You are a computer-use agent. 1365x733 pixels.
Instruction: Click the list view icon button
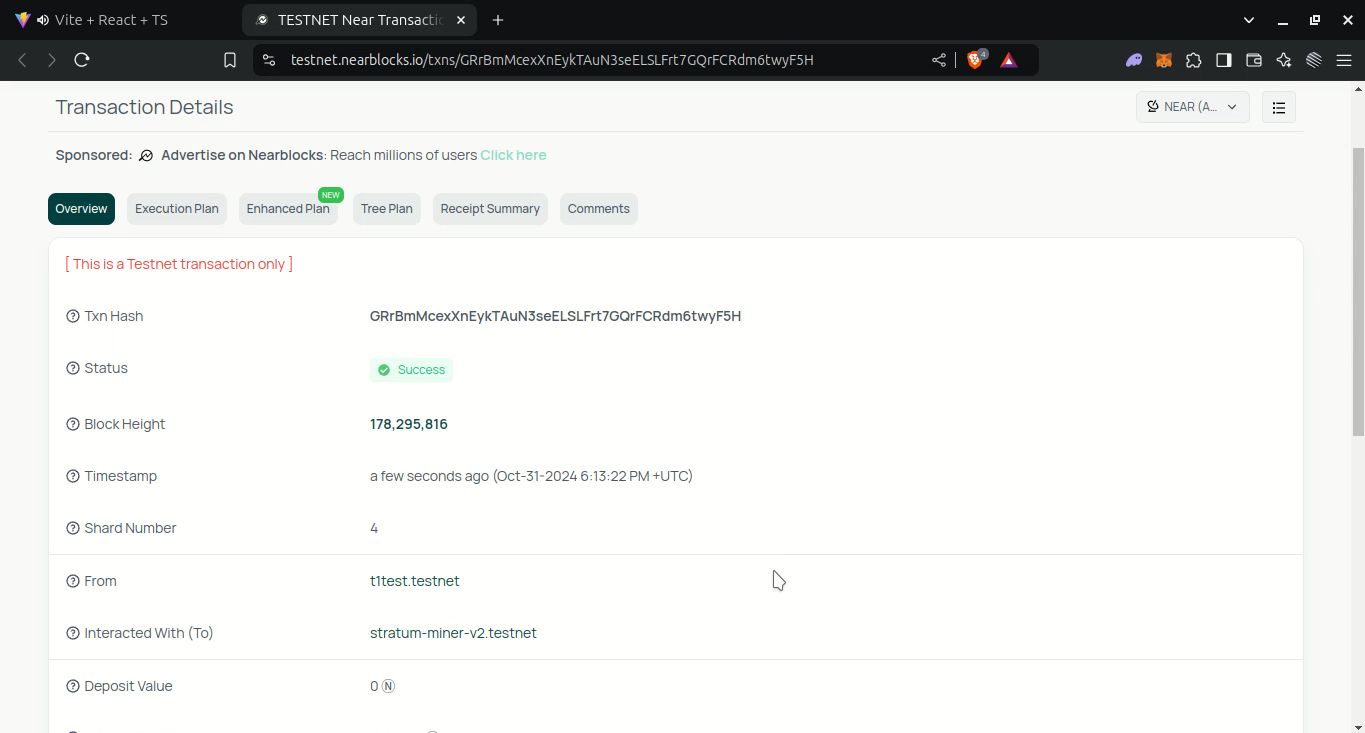pyautogui.click(x=1279, y=107)
